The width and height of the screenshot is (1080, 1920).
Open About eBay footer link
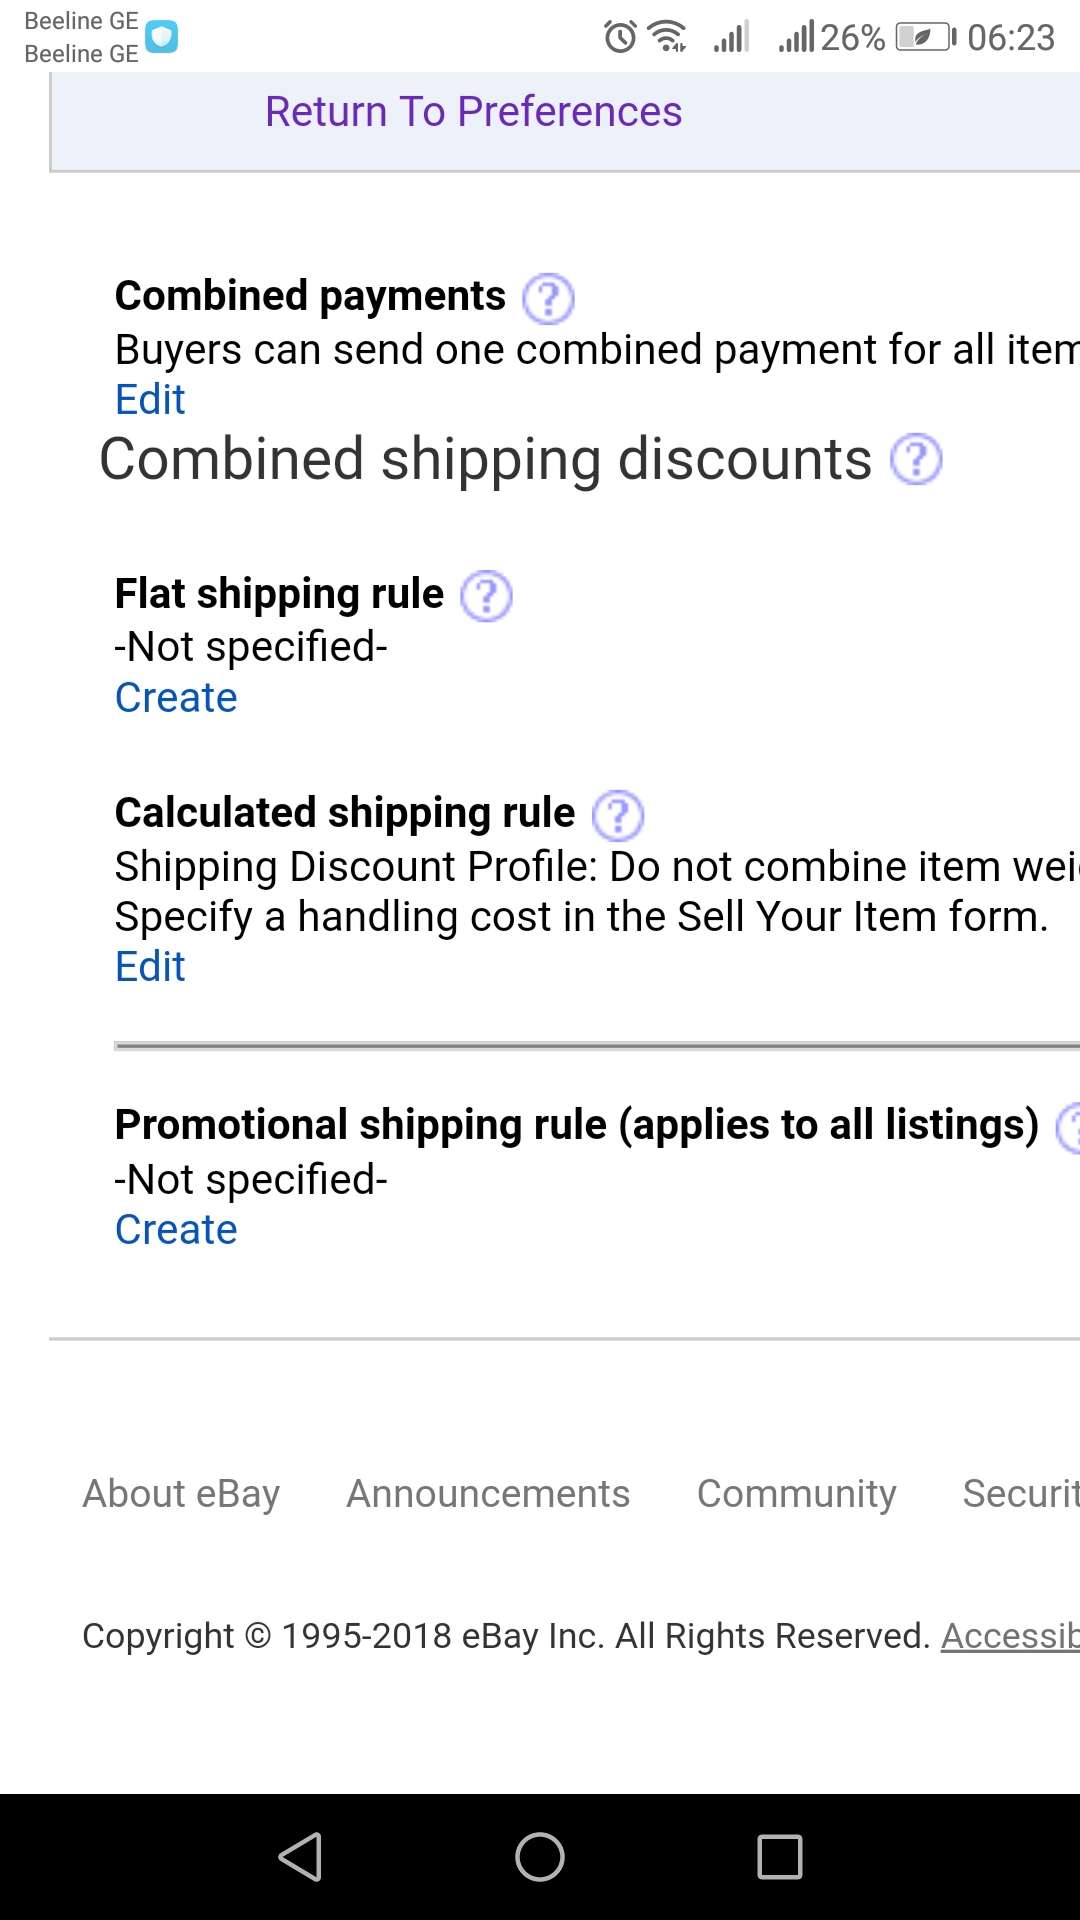(x=181, y=1494)
